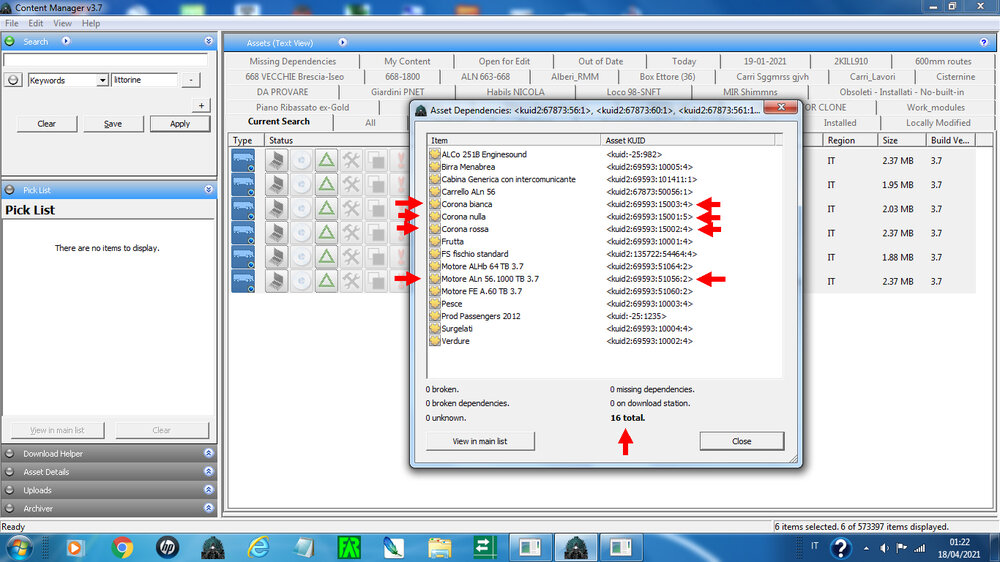
Task: Collapse the Search panel with its chevron
Action: (209, 41)
